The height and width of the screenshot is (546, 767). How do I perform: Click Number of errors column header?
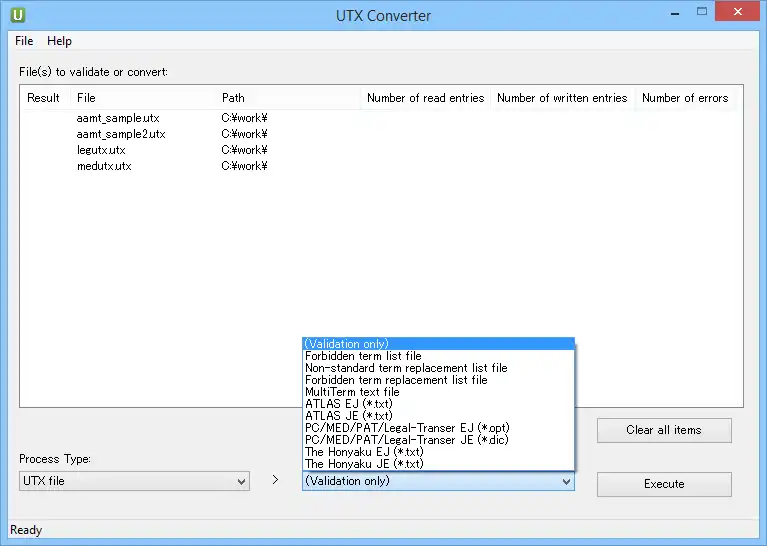pyautogui.click(x=685, y=98)
